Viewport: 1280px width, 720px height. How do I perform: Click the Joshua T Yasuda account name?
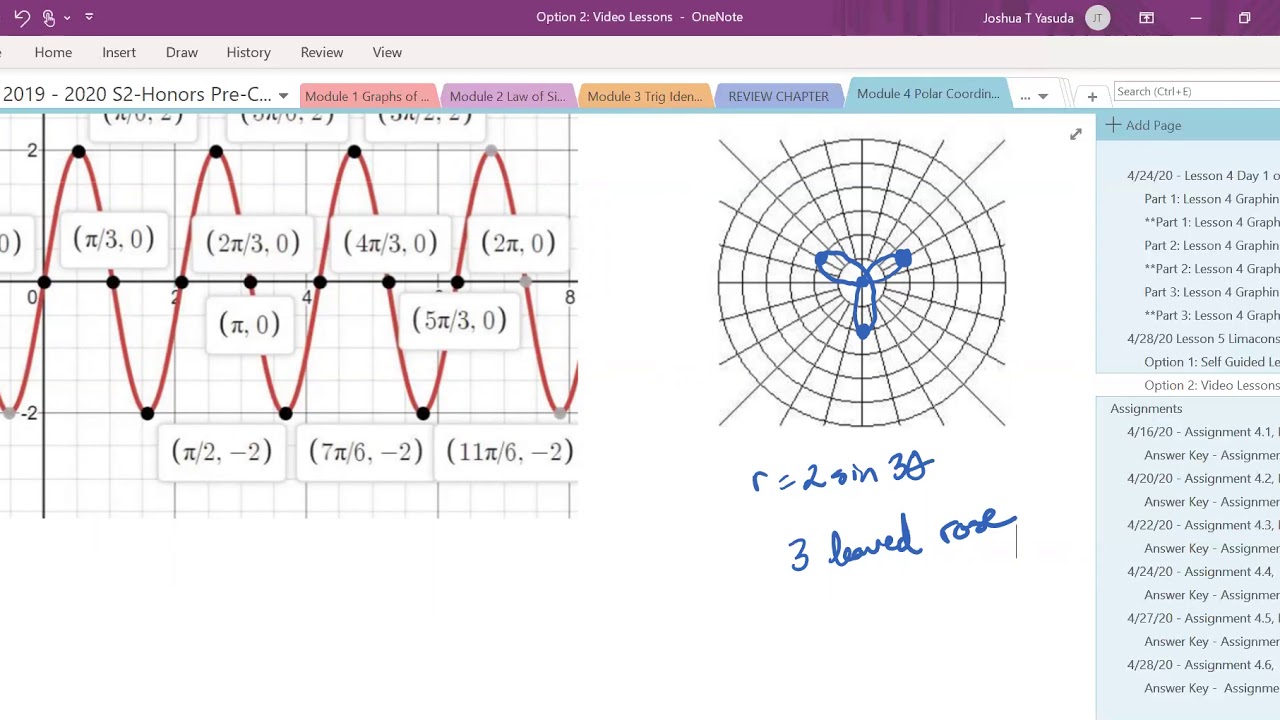point(1028,17)
